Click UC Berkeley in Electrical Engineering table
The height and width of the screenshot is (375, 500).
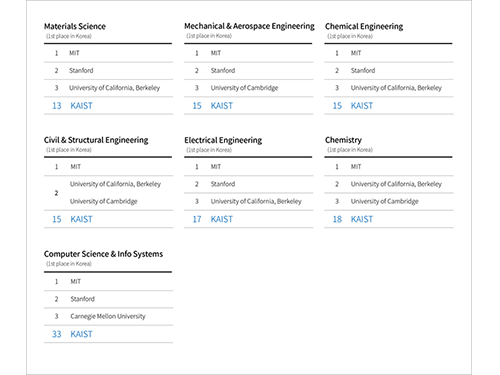(256, 201)
